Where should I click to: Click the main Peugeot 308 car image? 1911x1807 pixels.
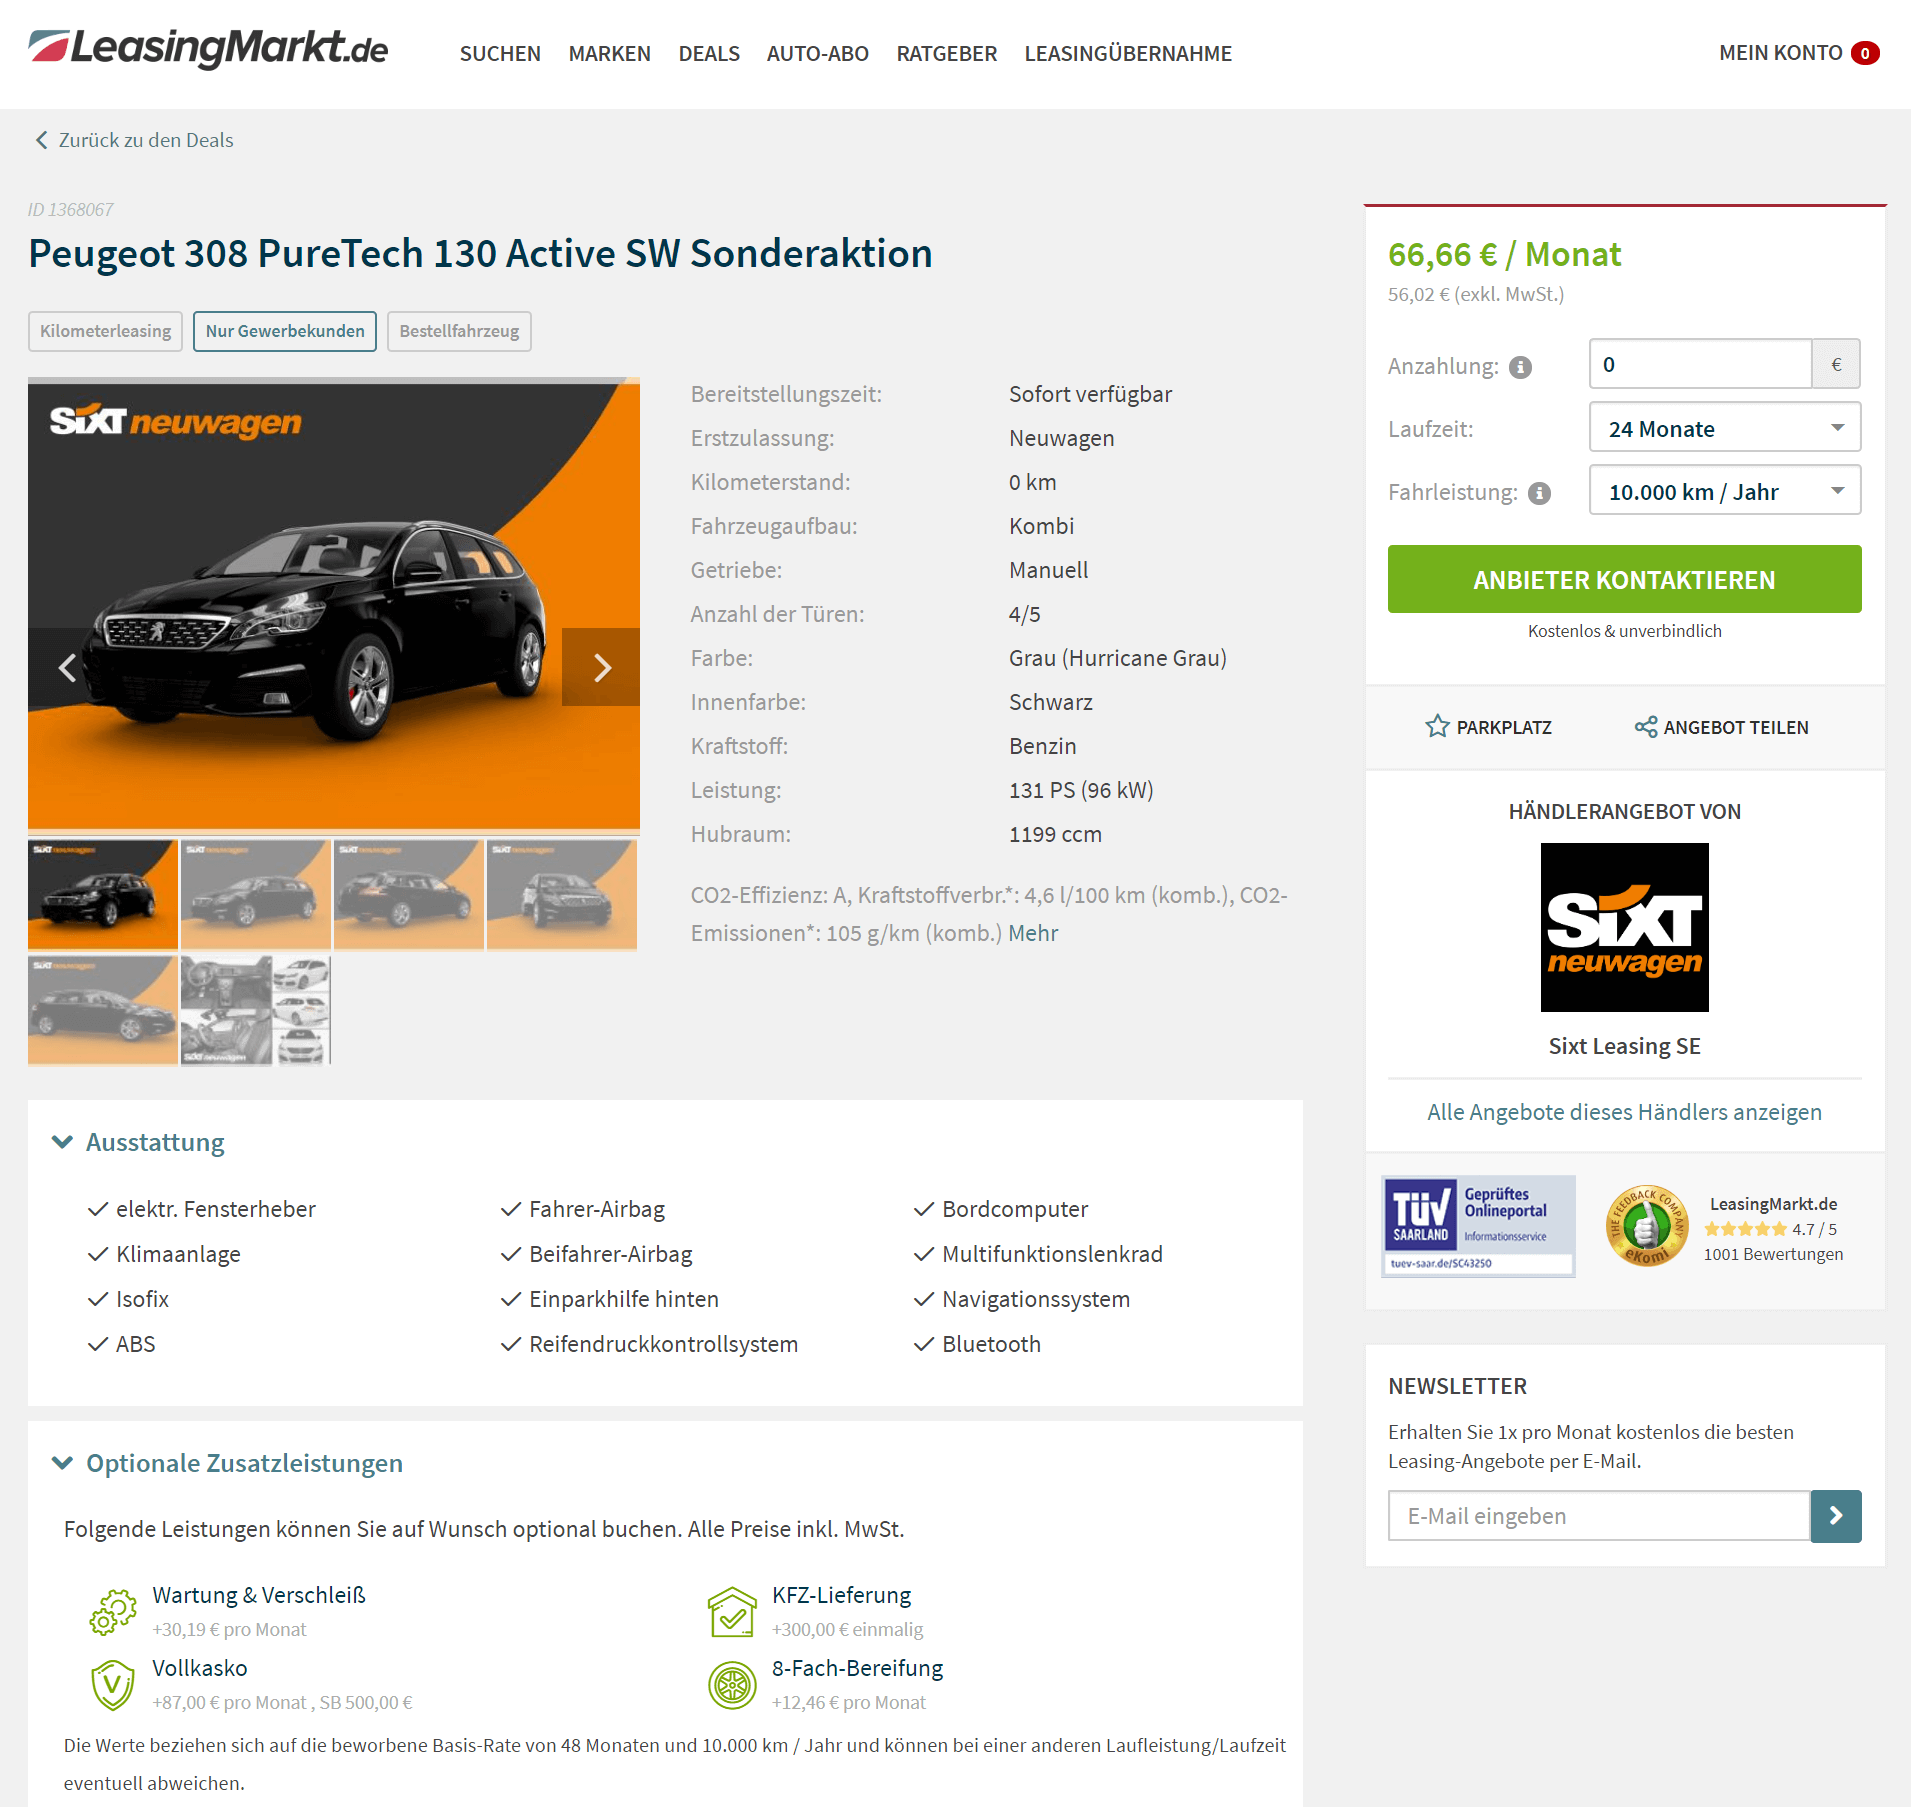coord(334,605)
